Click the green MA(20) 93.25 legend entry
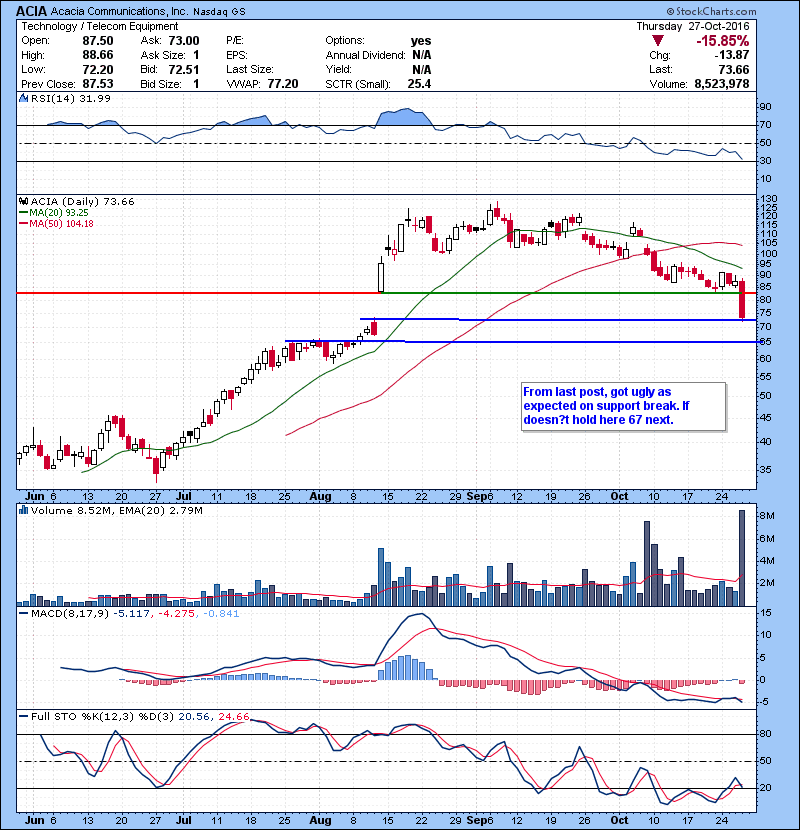Image resolution: width=800 pixels, height=830 pixels. (54, 213)
